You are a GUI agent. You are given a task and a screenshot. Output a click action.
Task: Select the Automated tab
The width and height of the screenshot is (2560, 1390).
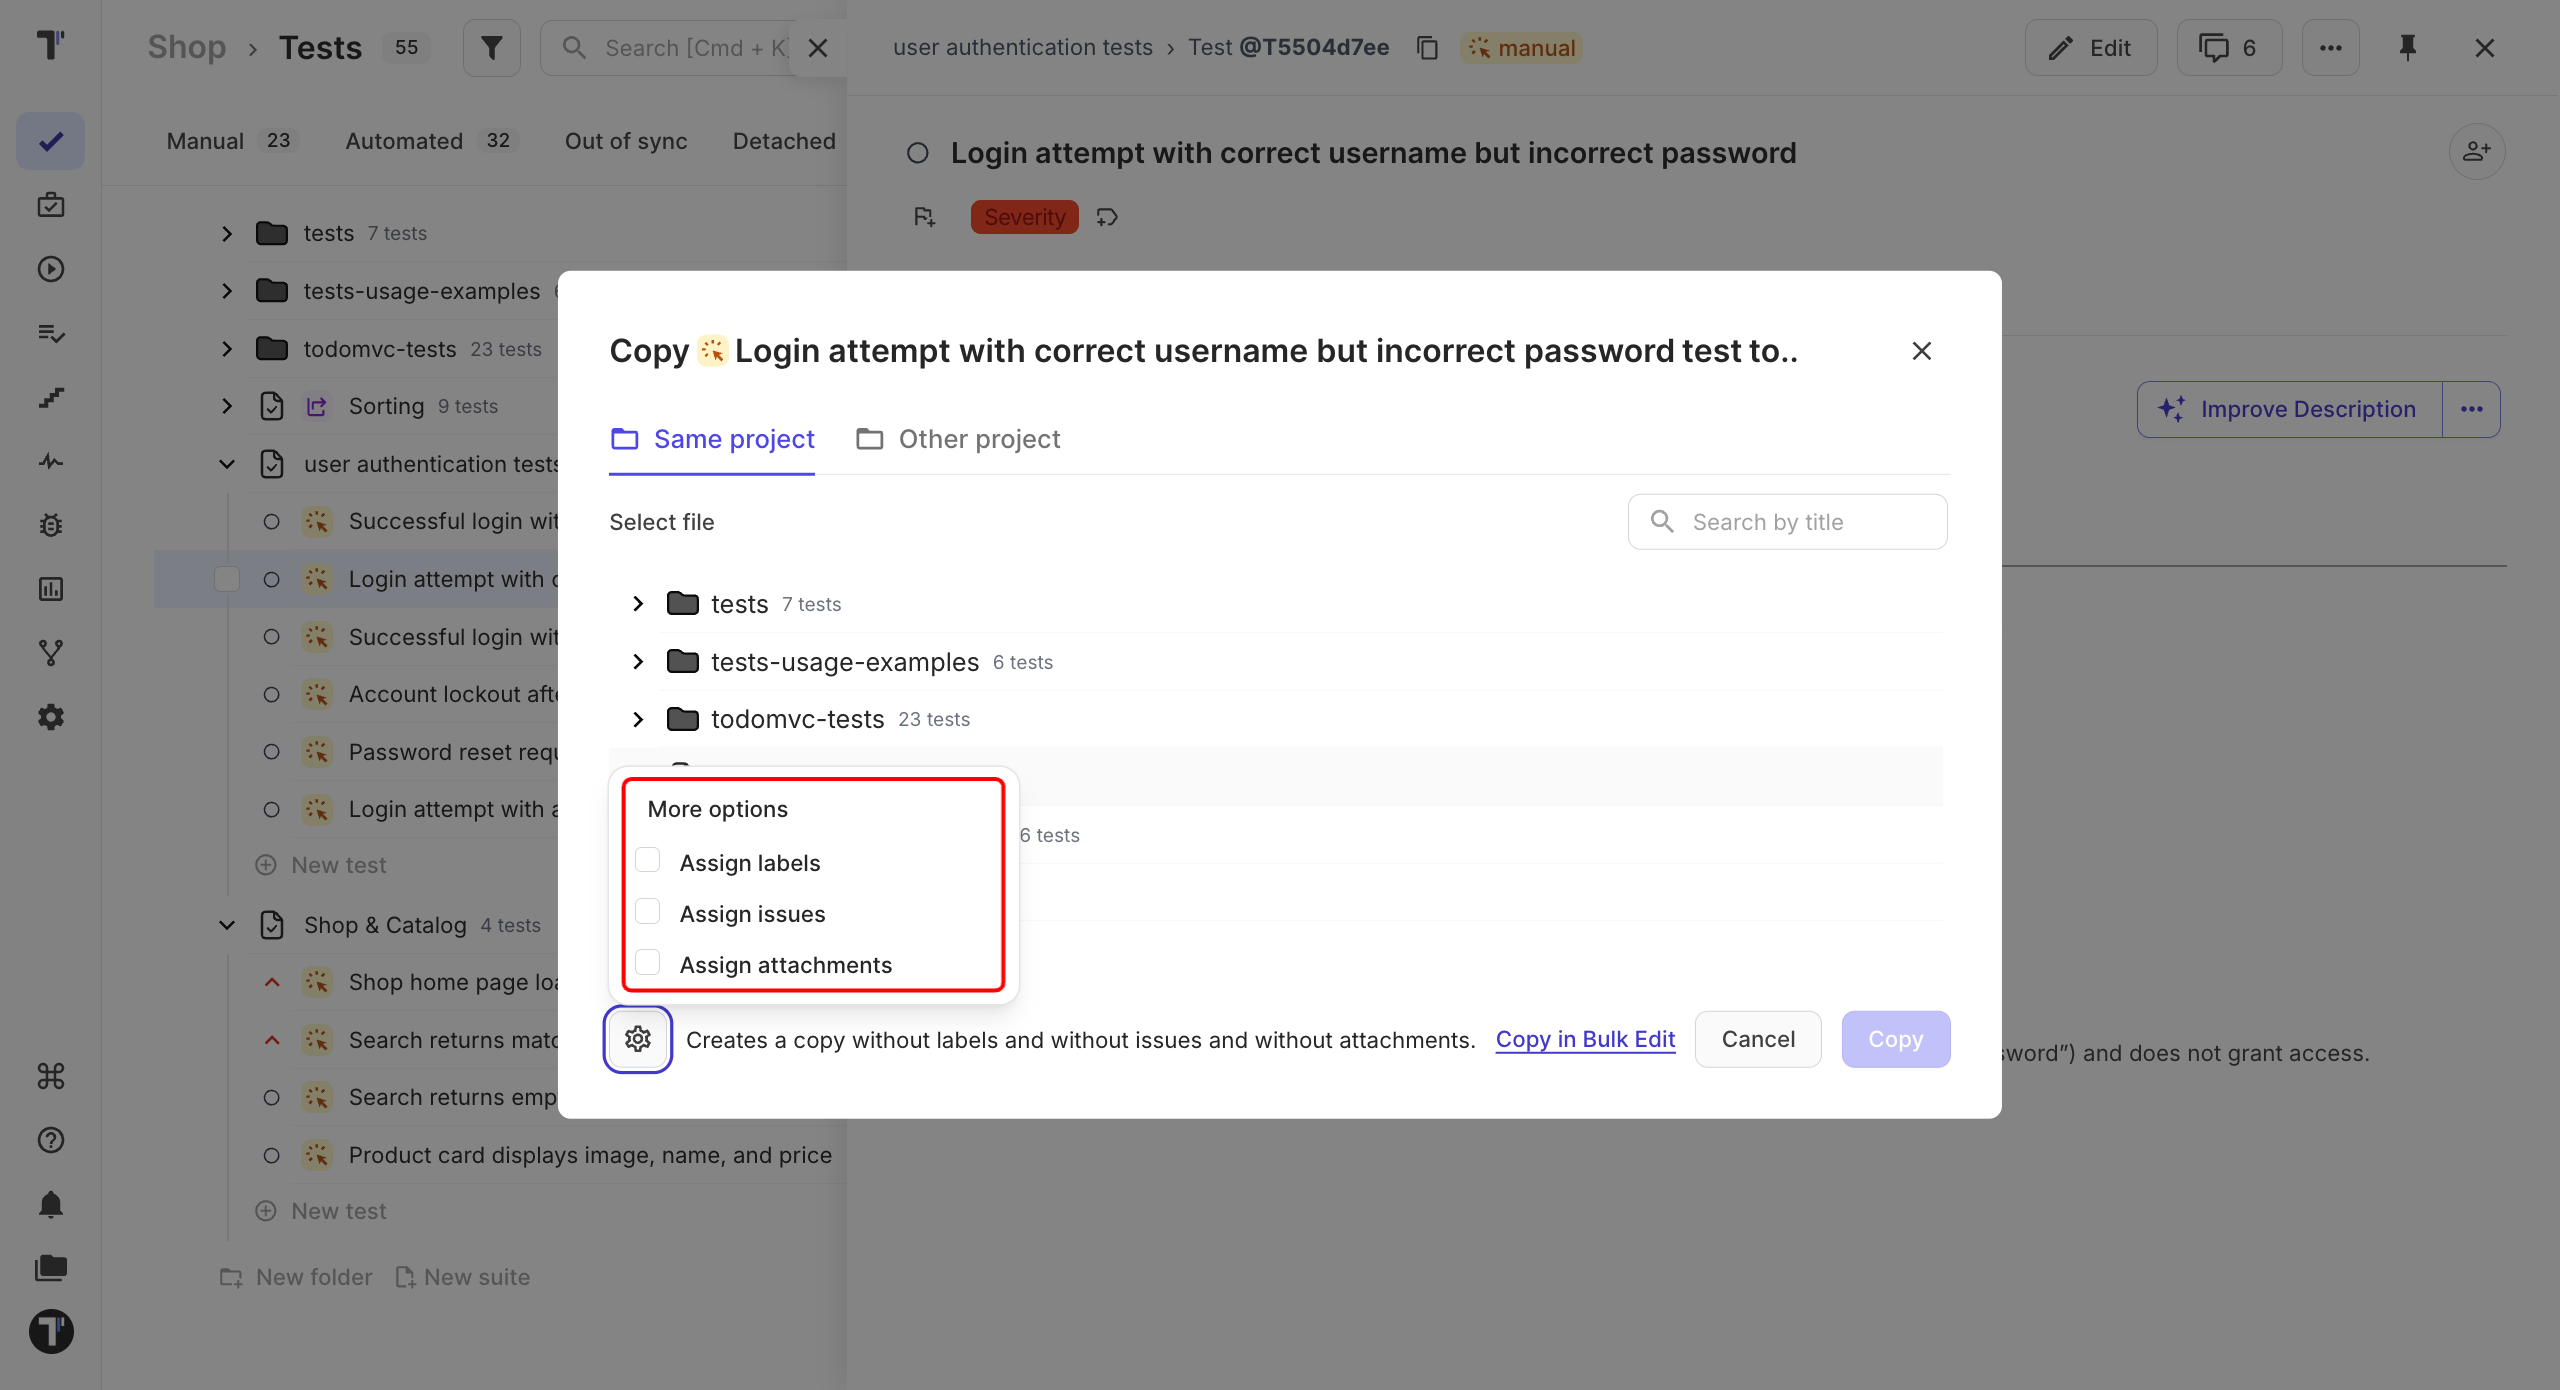428,141
